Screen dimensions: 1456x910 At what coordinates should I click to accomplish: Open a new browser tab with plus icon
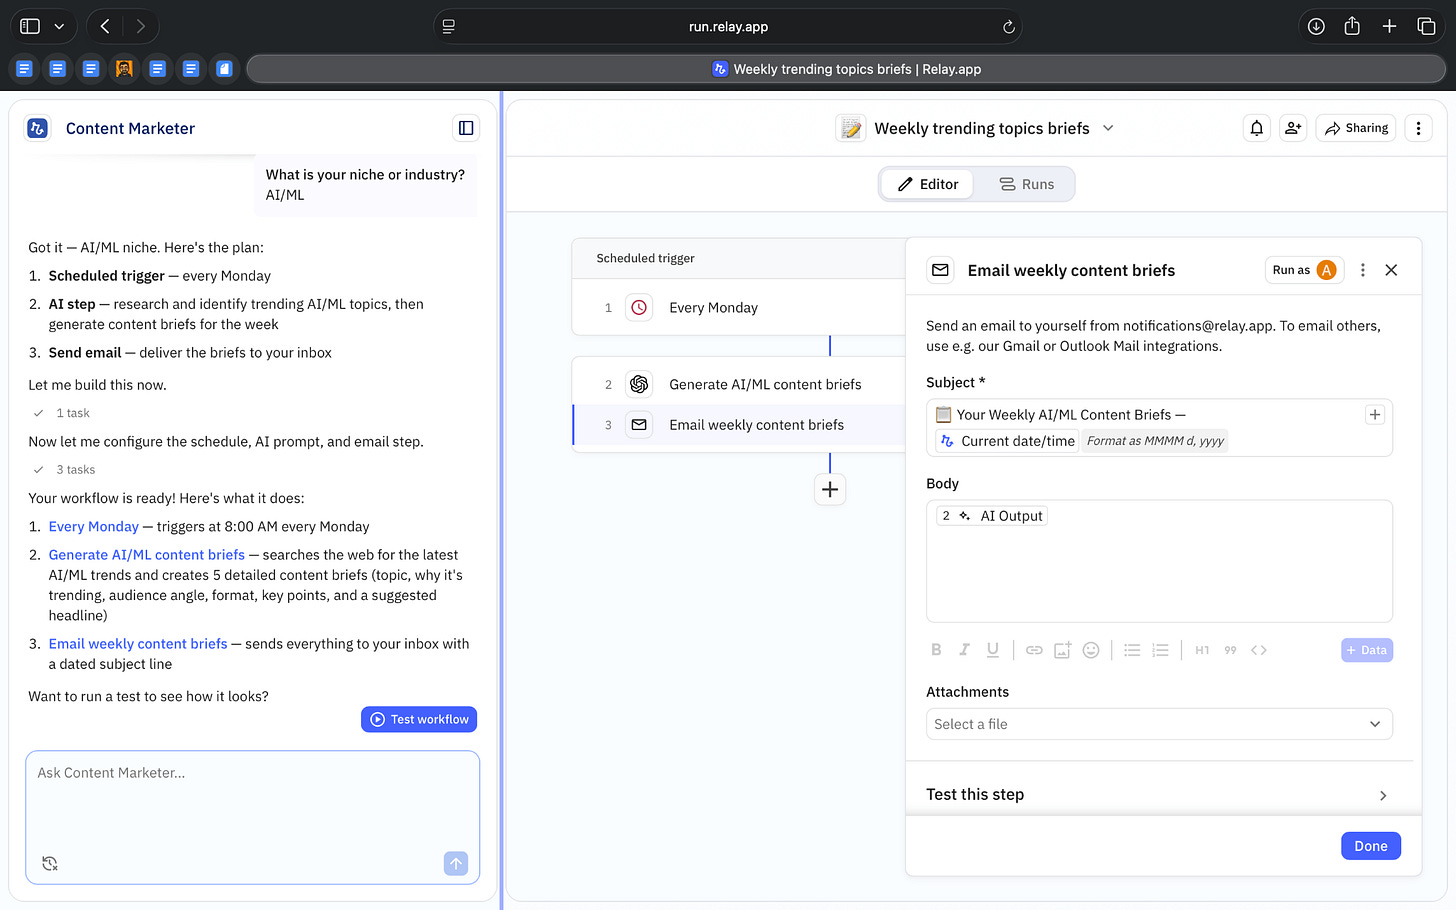(x=1389, y=27)
